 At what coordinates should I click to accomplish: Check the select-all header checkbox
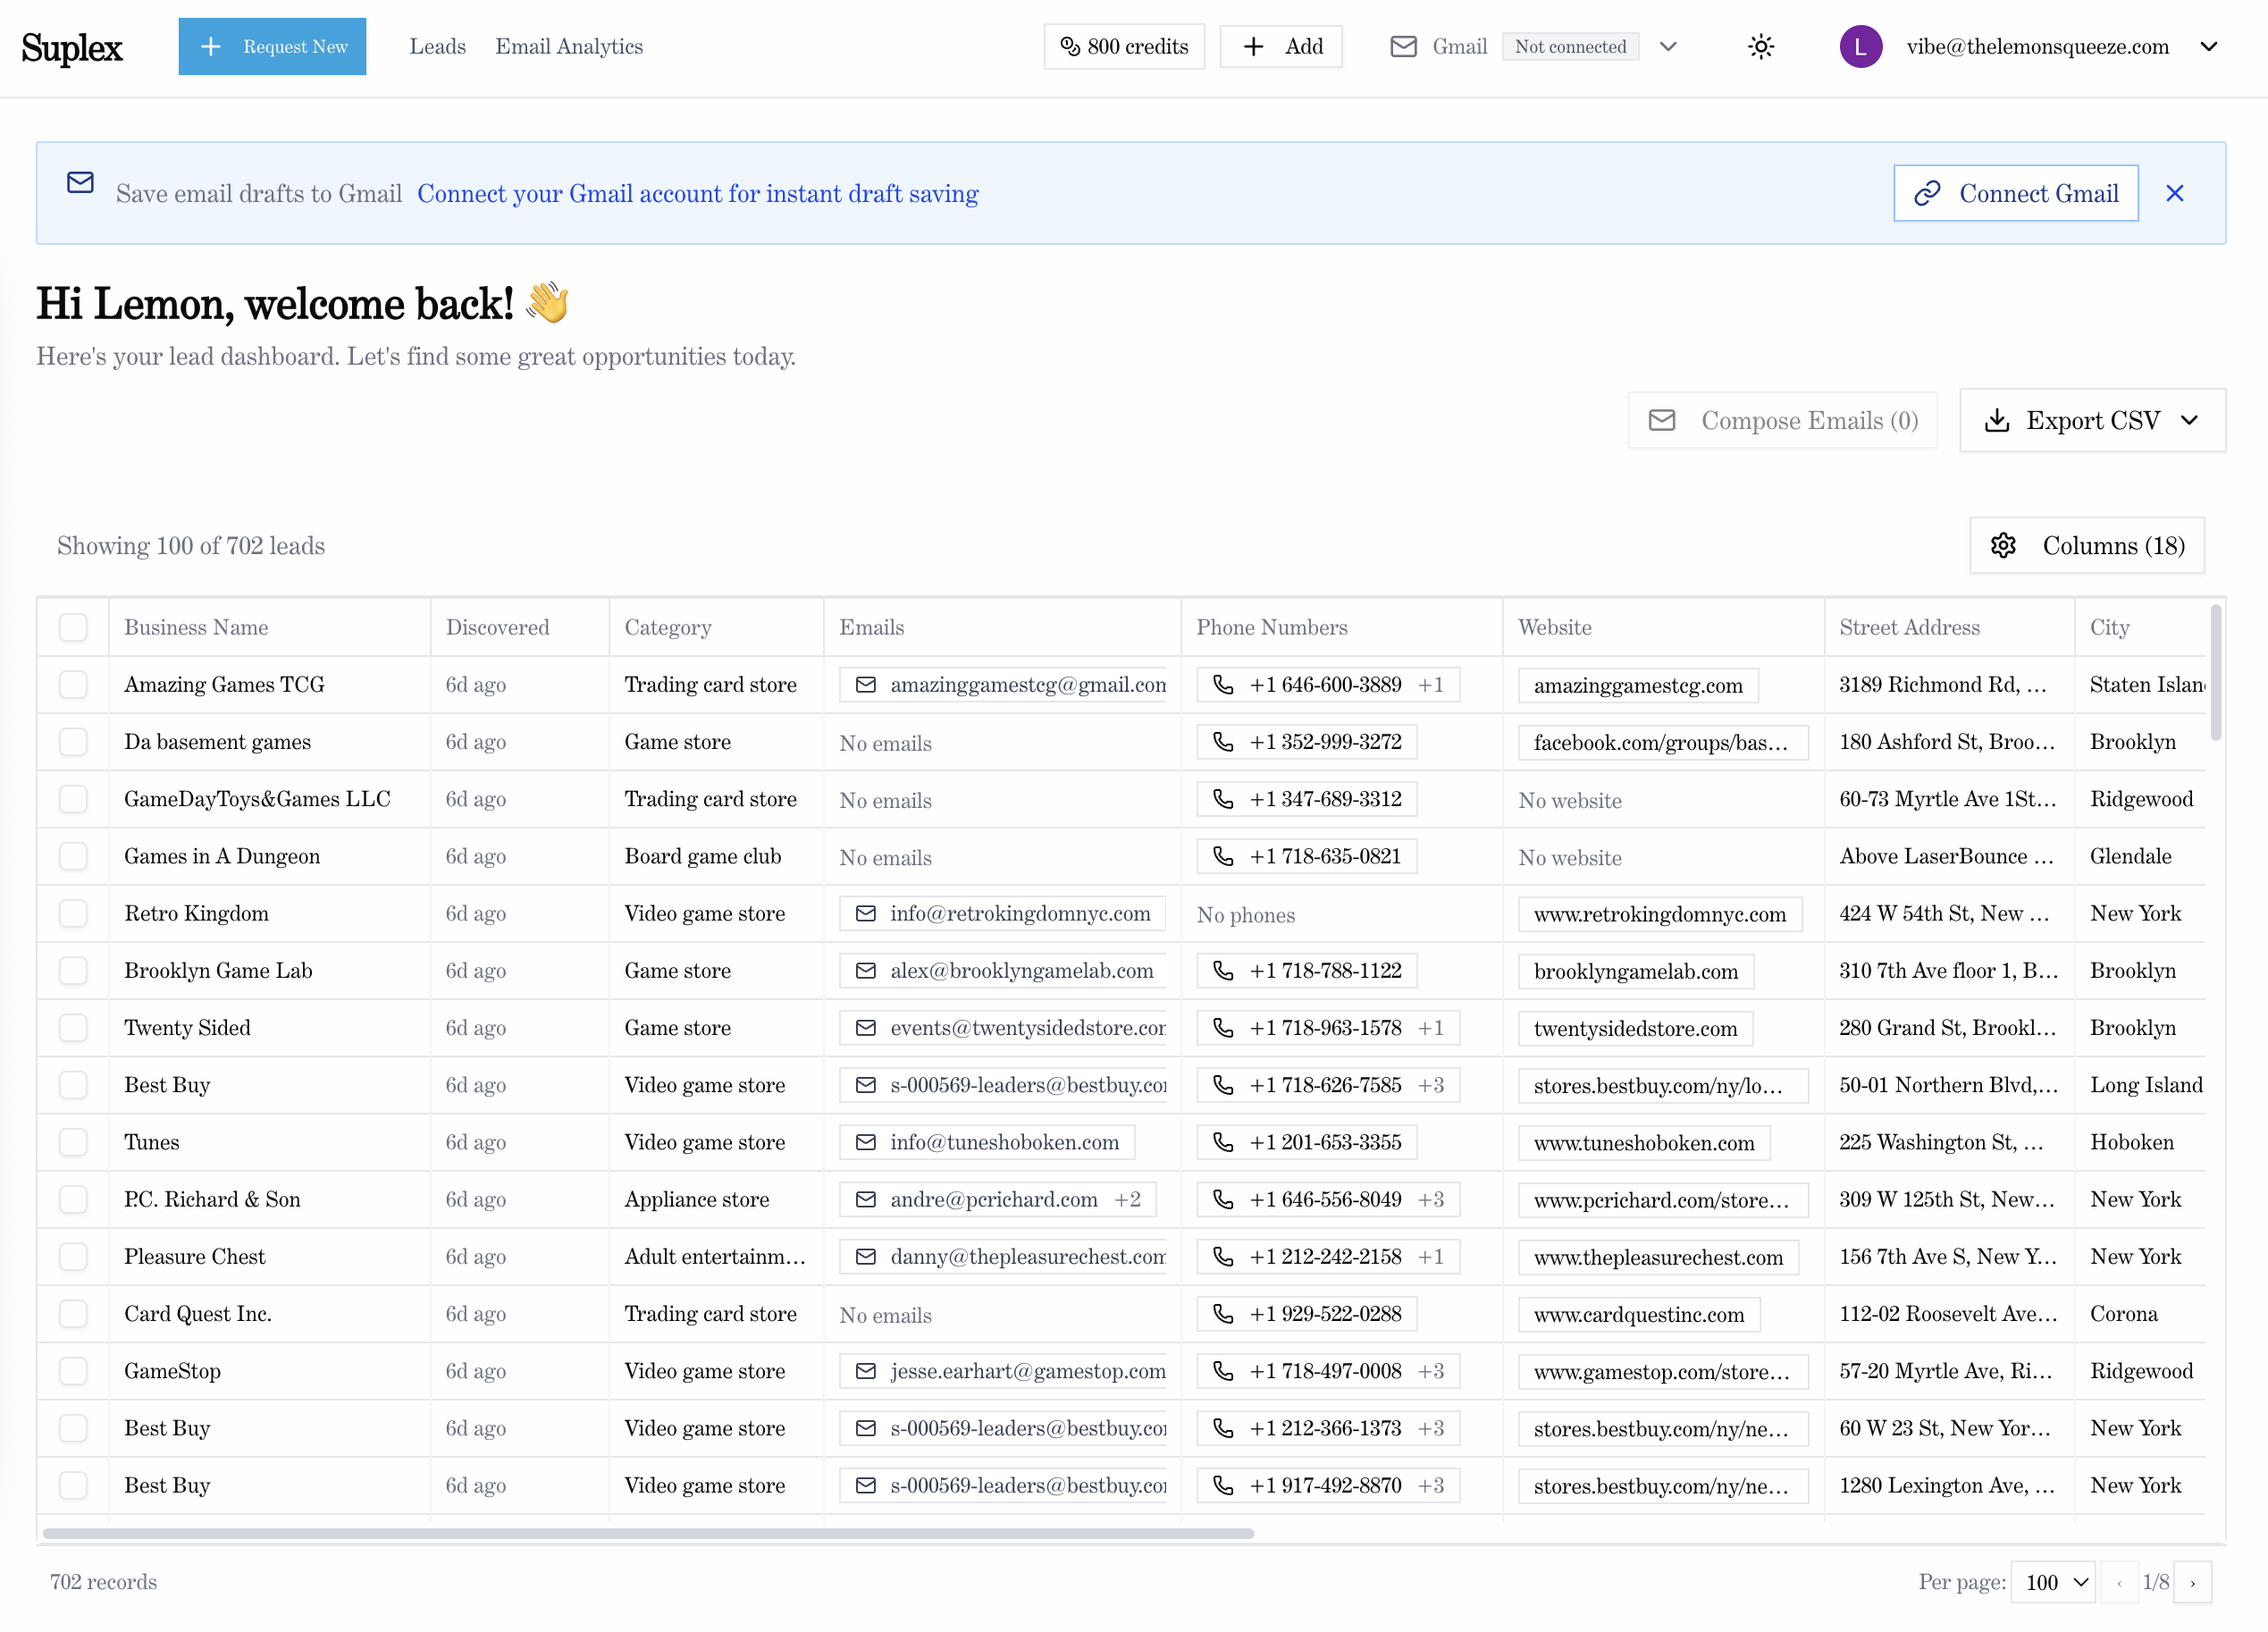point(73,627)
